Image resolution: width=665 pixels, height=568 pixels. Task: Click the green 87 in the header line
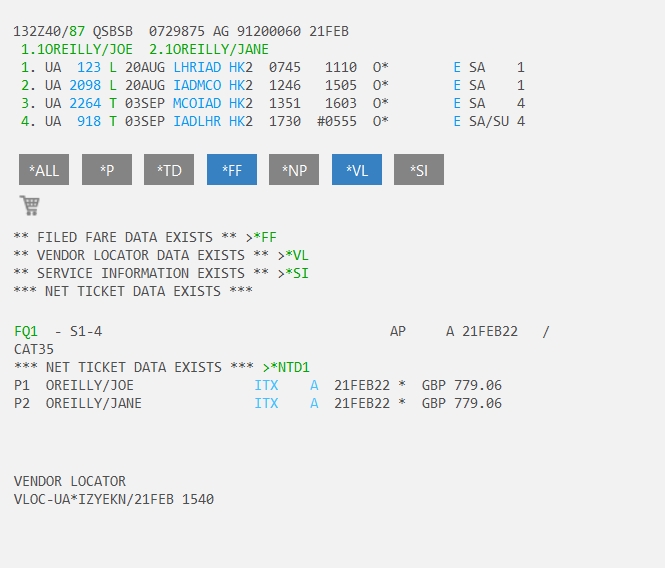(77, 31)
